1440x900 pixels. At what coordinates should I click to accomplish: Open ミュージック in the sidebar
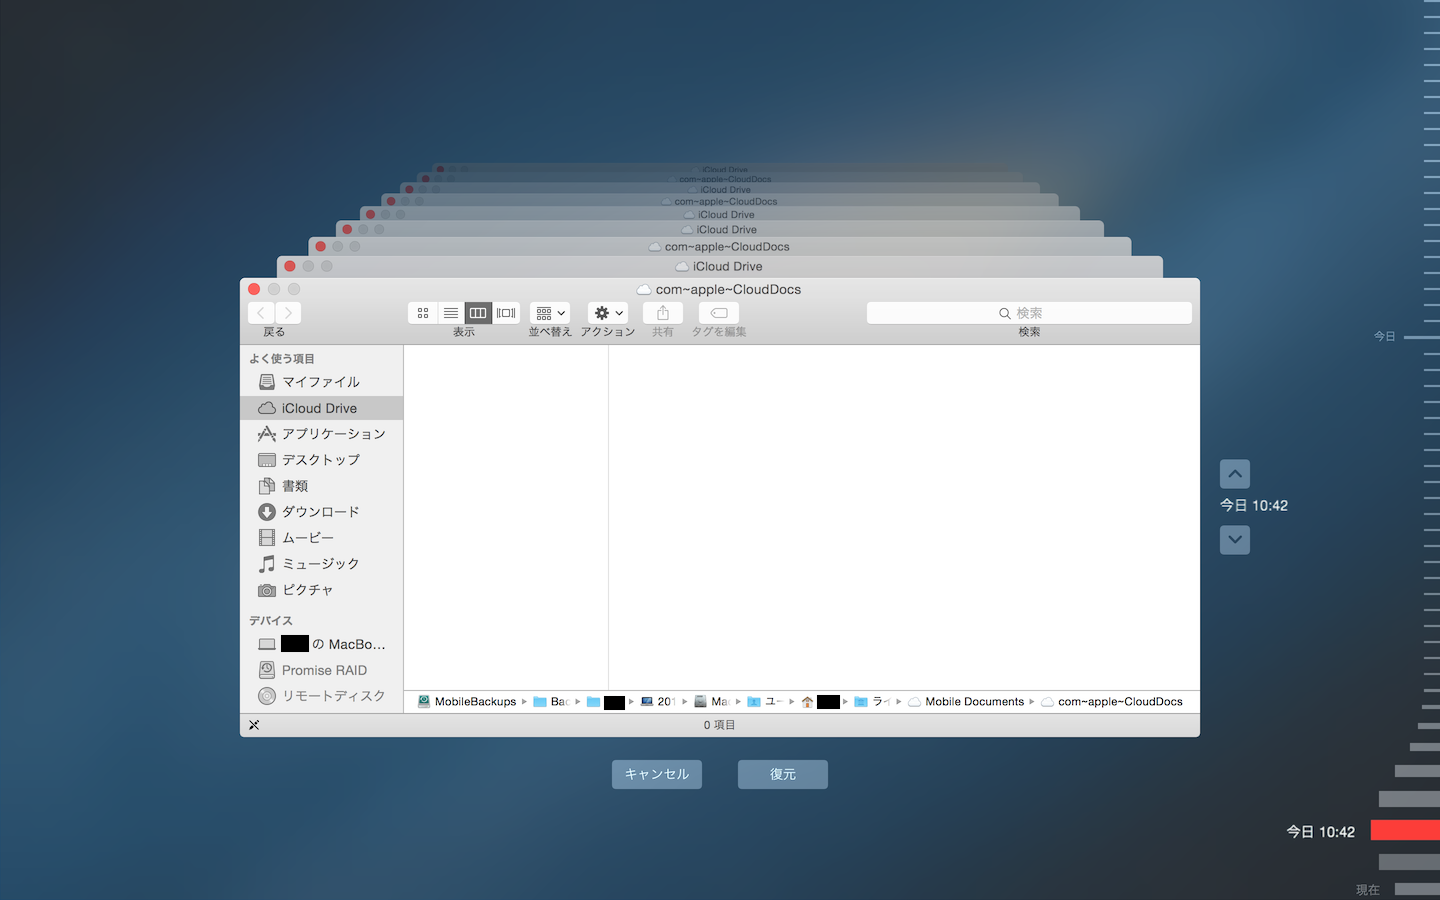click(x=321, y=564)
